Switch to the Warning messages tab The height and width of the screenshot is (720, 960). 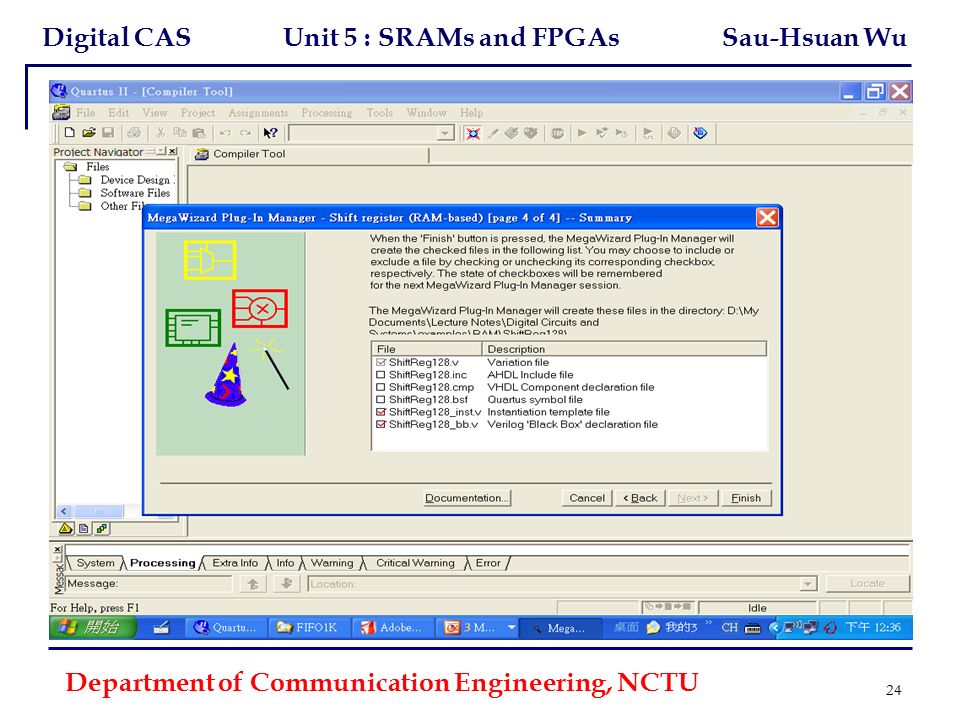coord(332,563)
